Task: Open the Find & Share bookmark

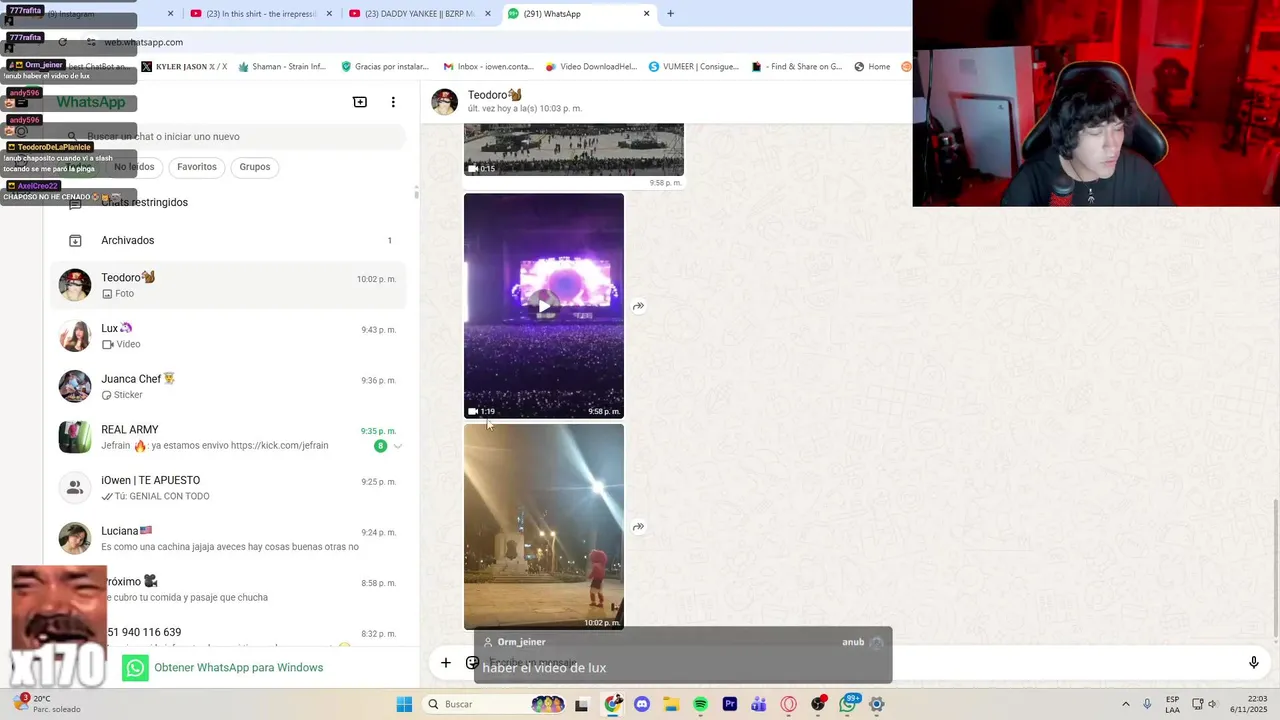Action: 796,67
